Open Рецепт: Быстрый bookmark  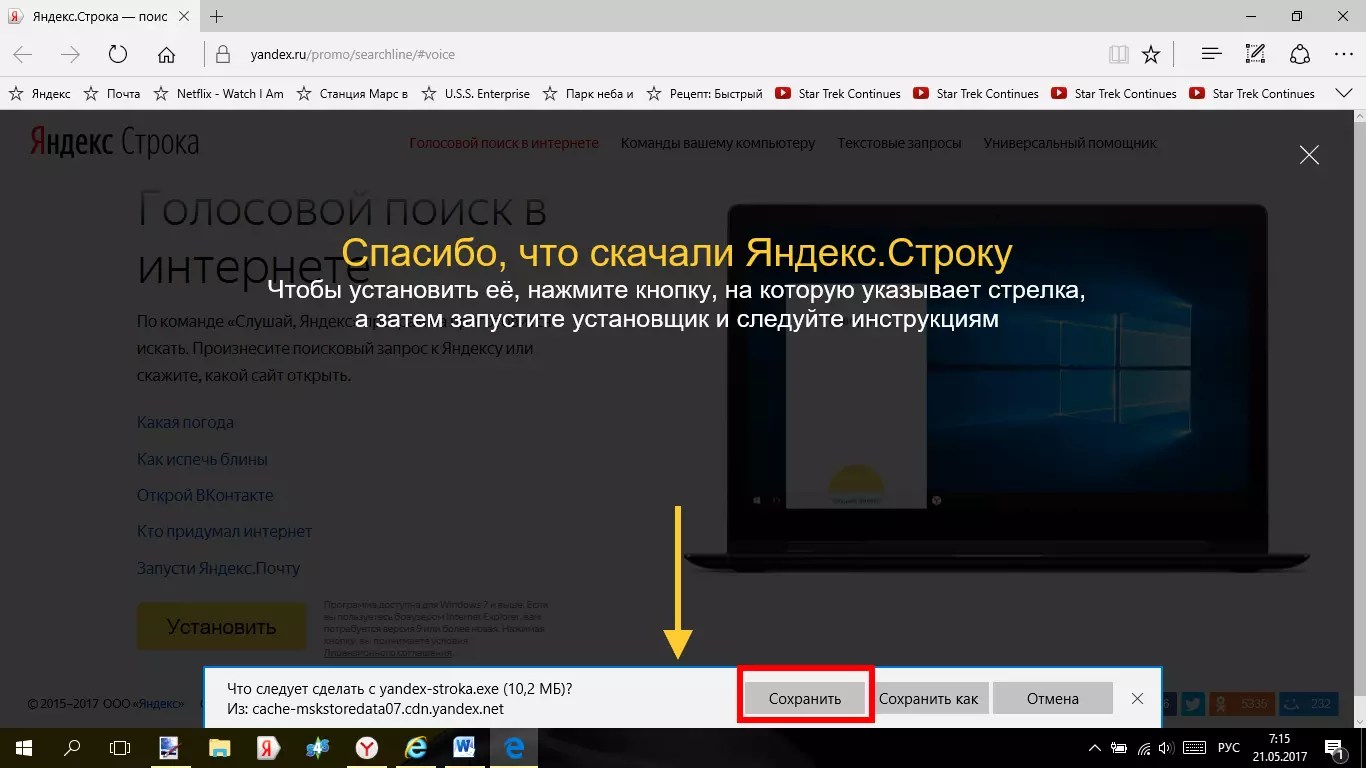pyautogui.click(x=705, y=93)
